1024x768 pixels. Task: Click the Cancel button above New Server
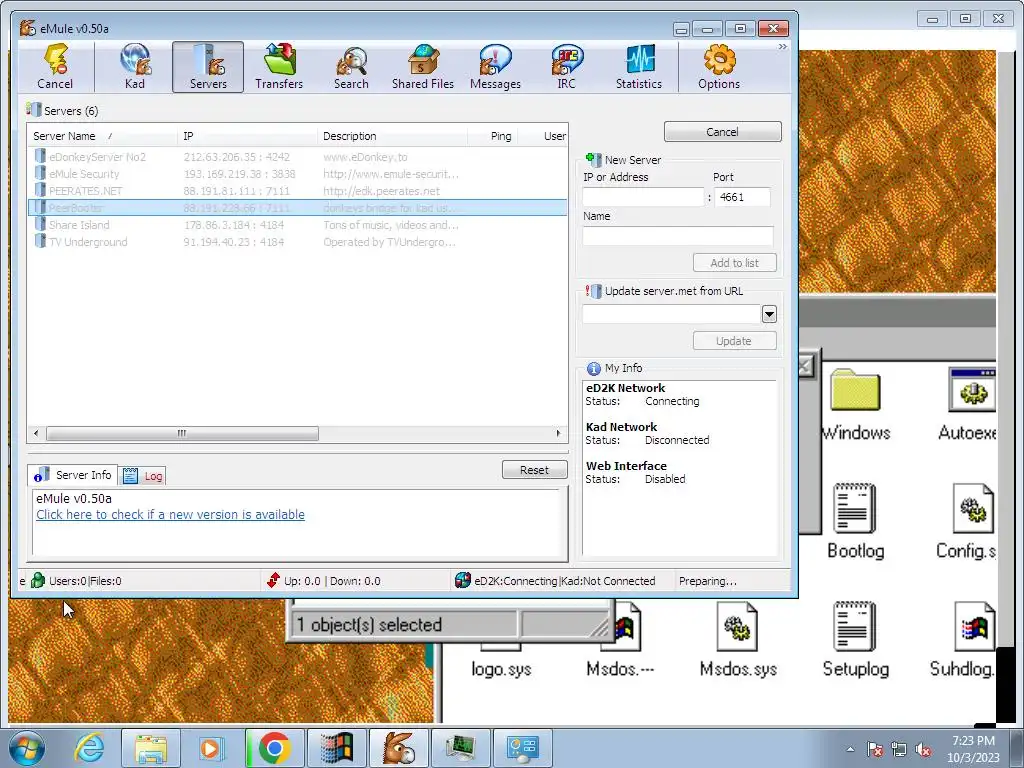pyautogui.click(x=722, y=131)
